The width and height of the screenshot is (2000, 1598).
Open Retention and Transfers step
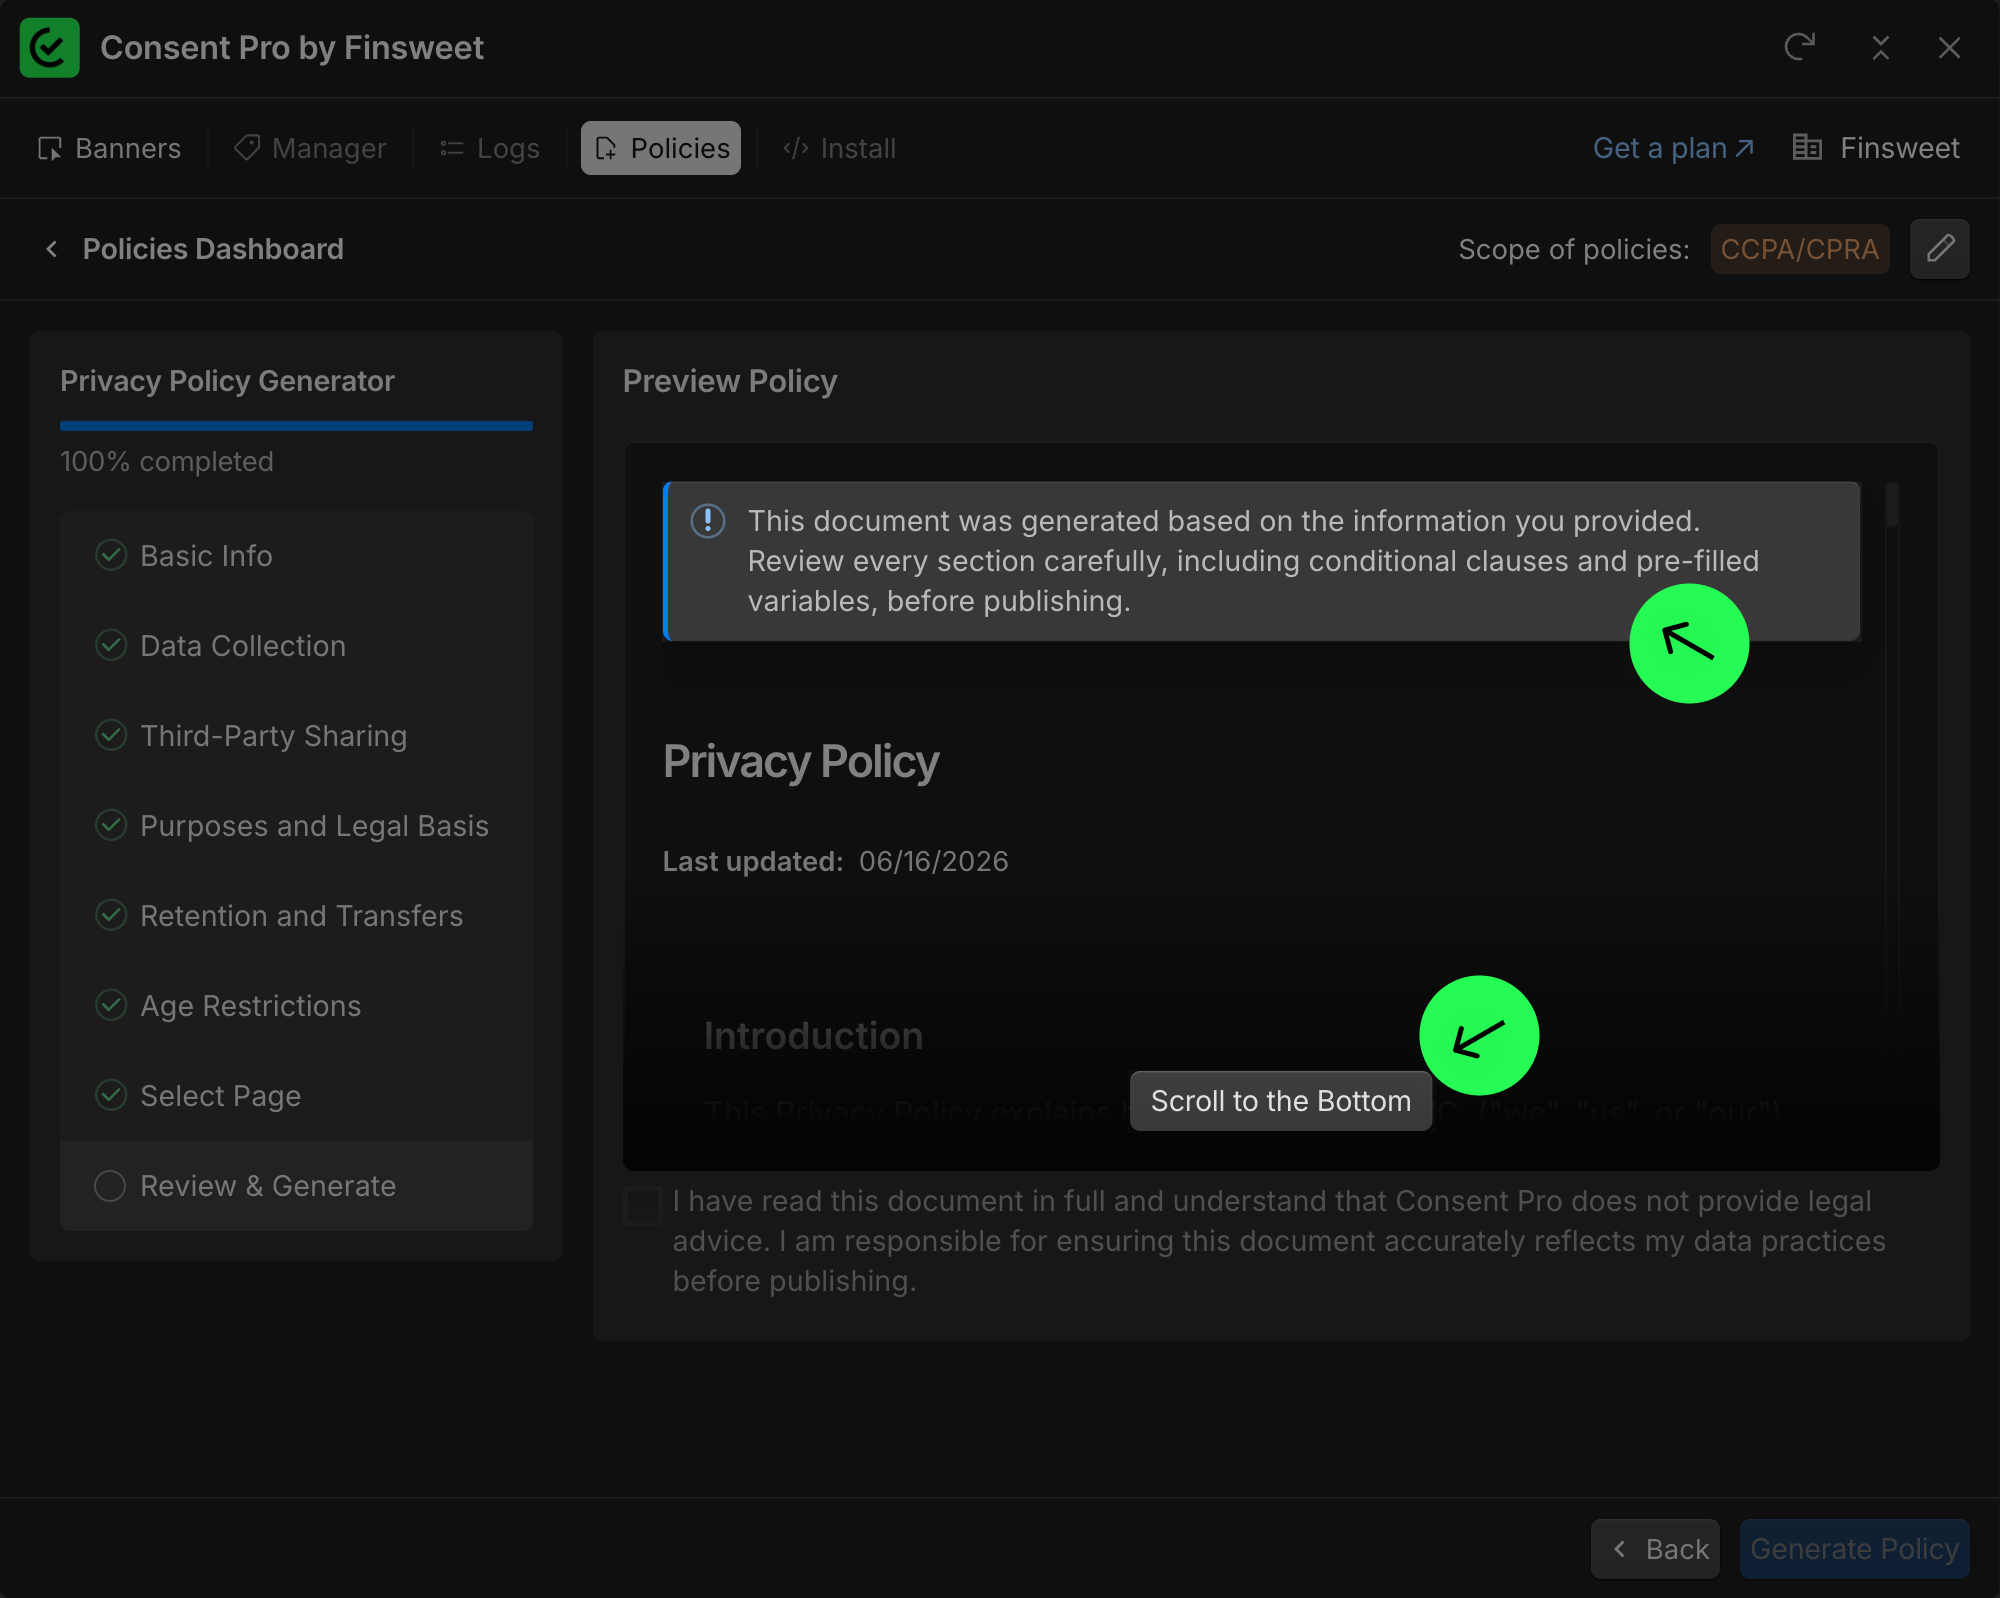(296, 916)
